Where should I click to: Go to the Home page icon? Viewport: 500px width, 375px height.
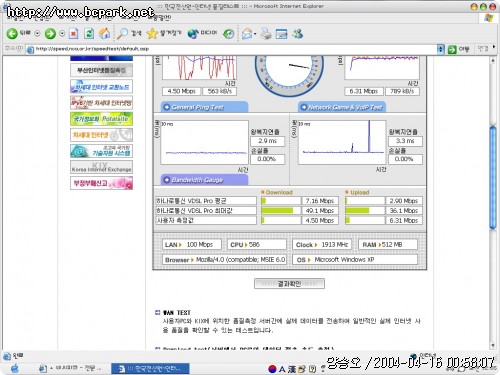(105, 33)
